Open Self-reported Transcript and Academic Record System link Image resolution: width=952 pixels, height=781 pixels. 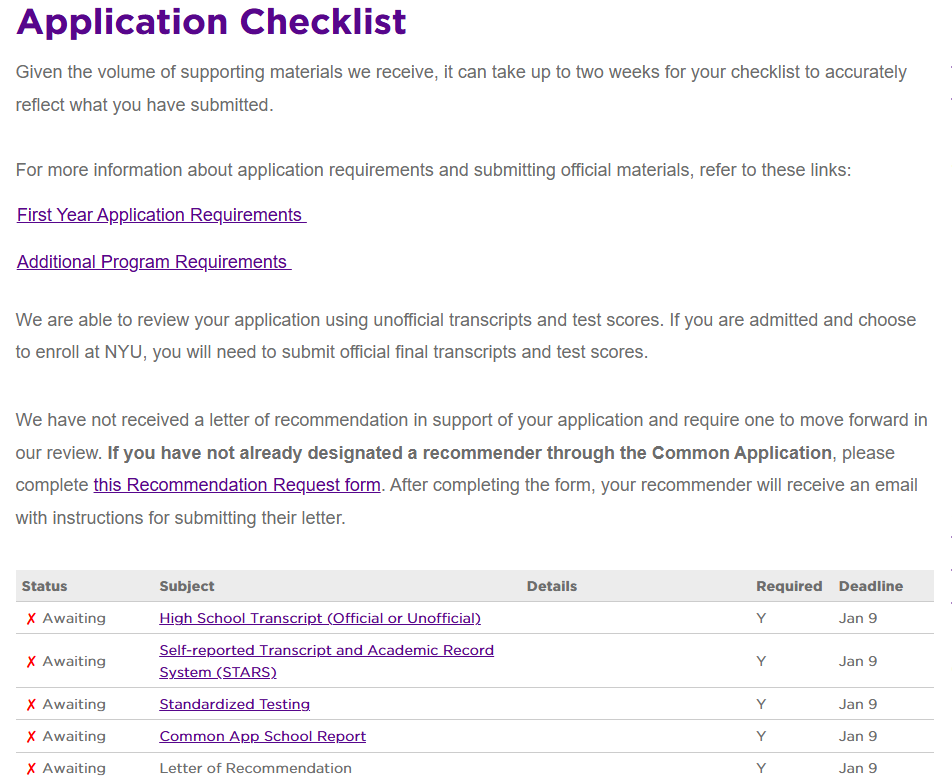tap(326, 651)
